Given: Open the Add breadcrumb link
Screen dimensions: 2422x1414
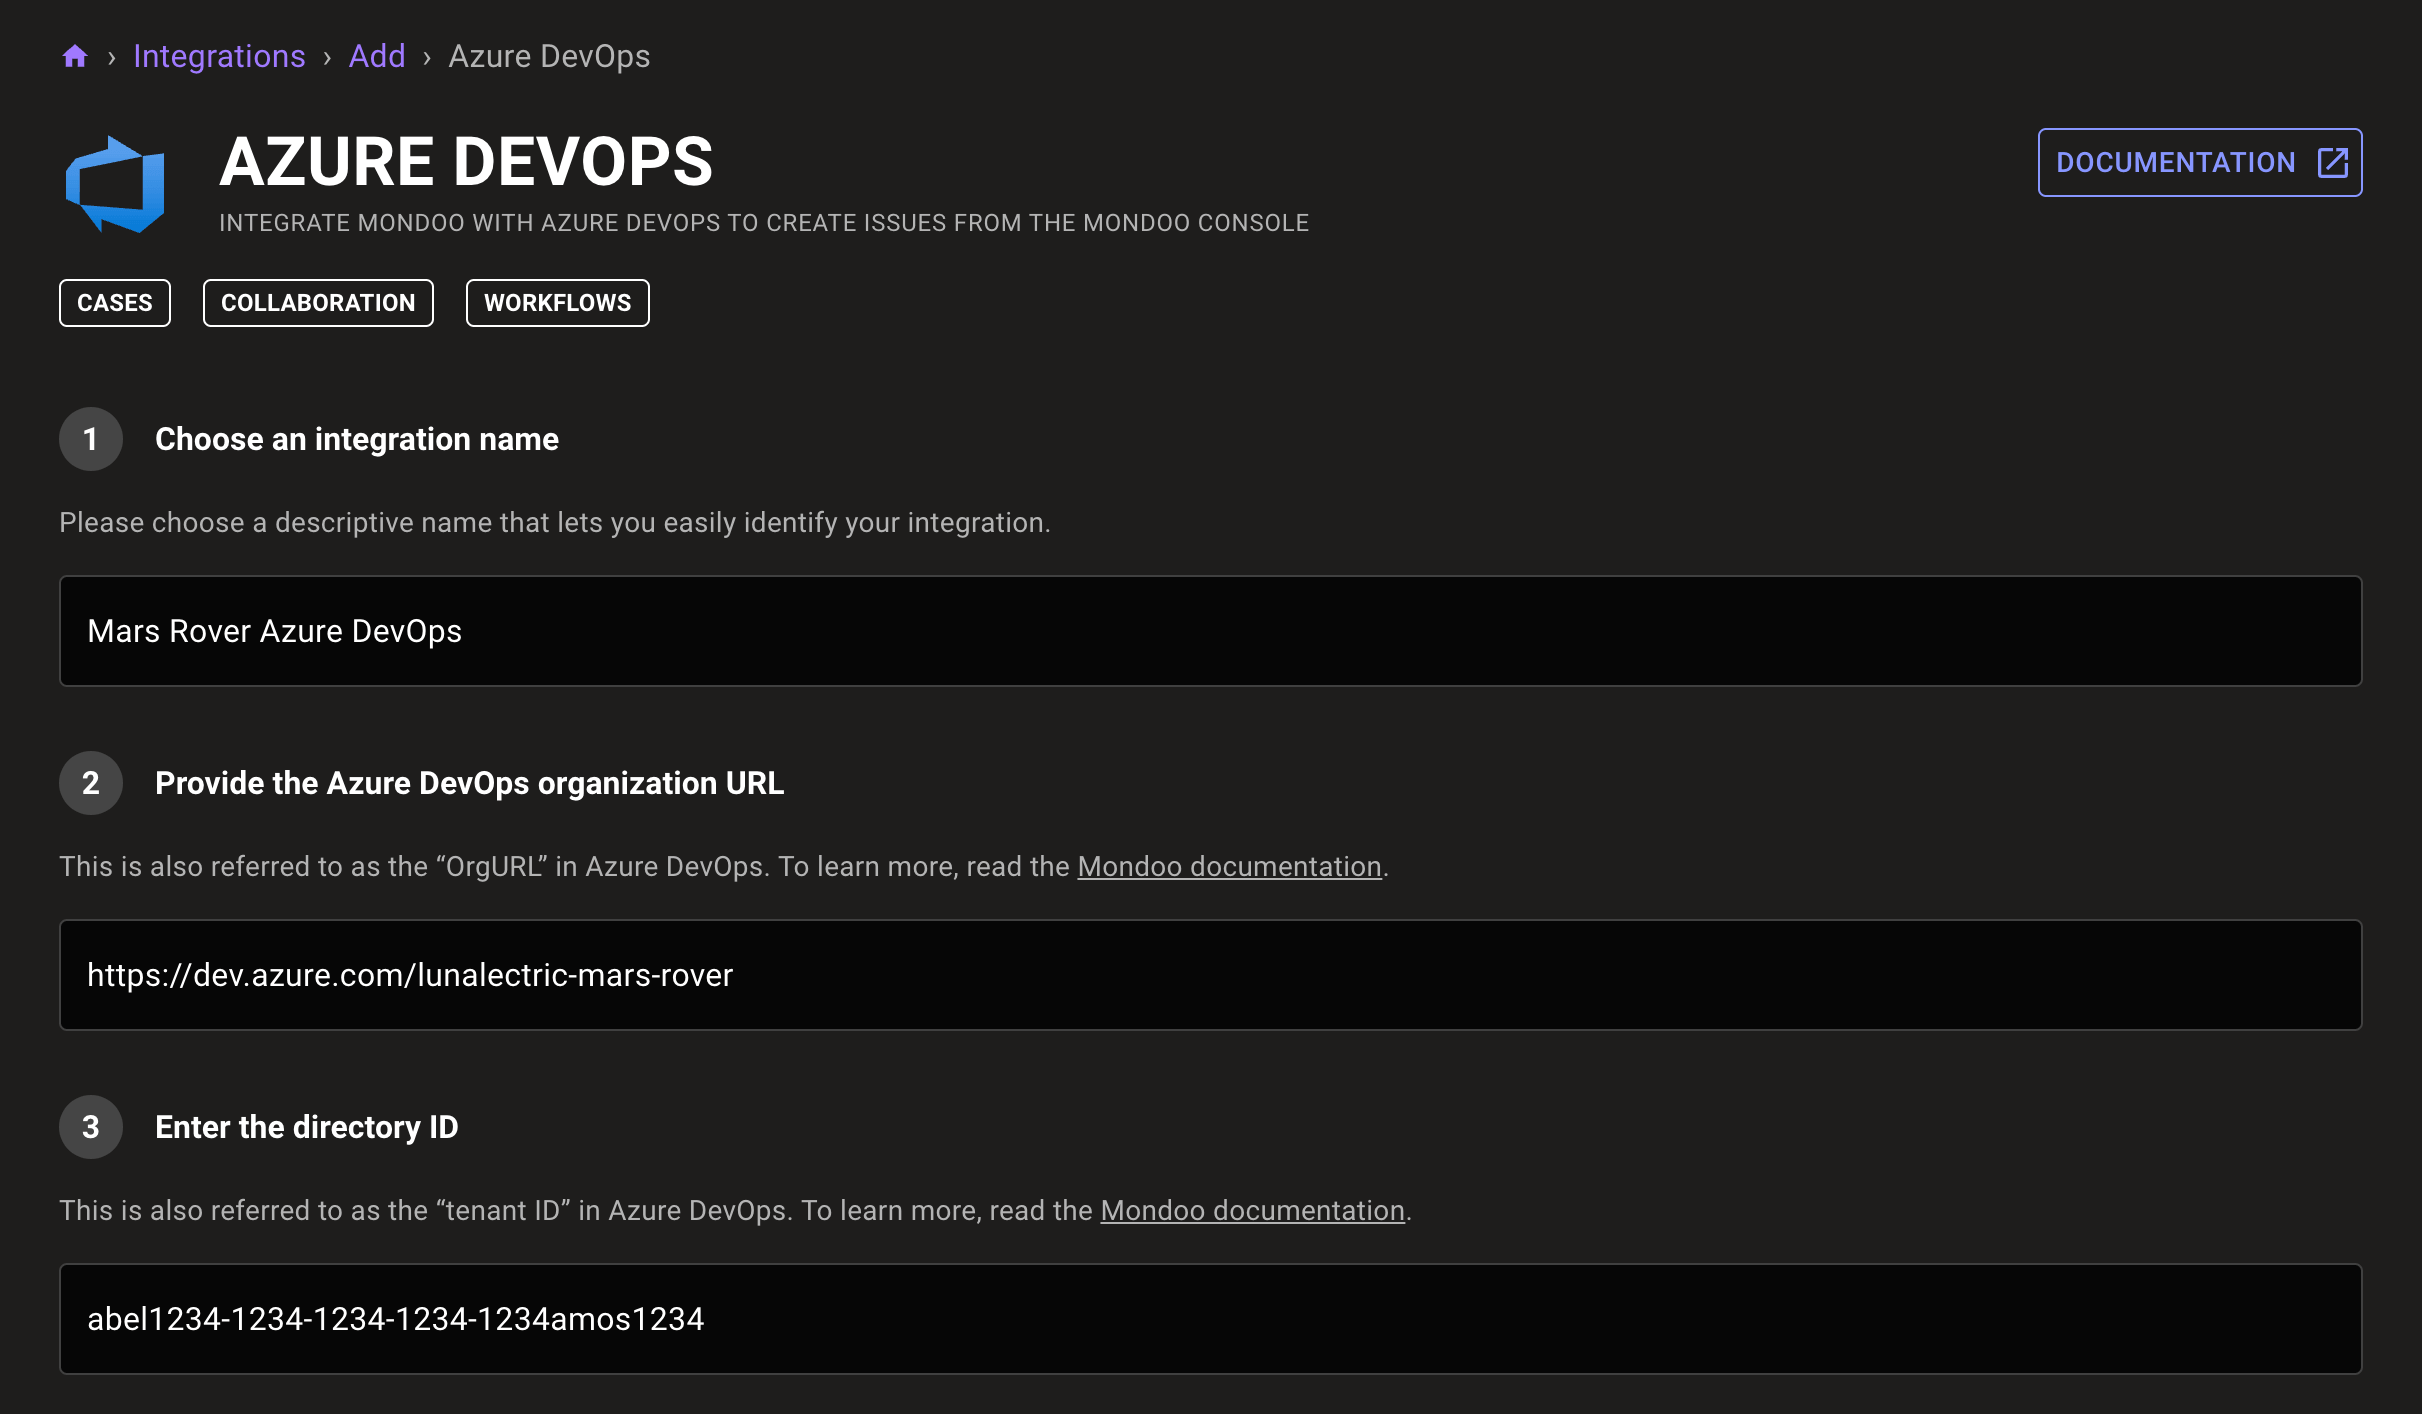Looking at the screenshot, I should (377, 56).
